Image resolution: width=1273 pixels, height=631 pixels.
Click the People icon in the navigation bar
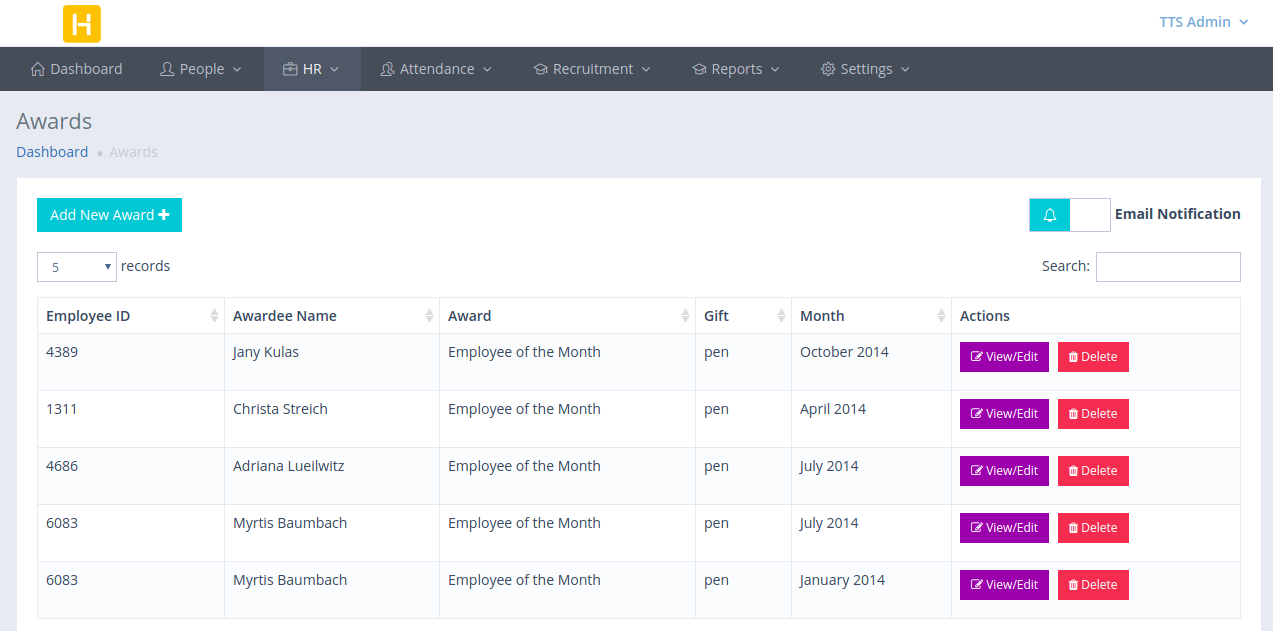pos(167,68)
